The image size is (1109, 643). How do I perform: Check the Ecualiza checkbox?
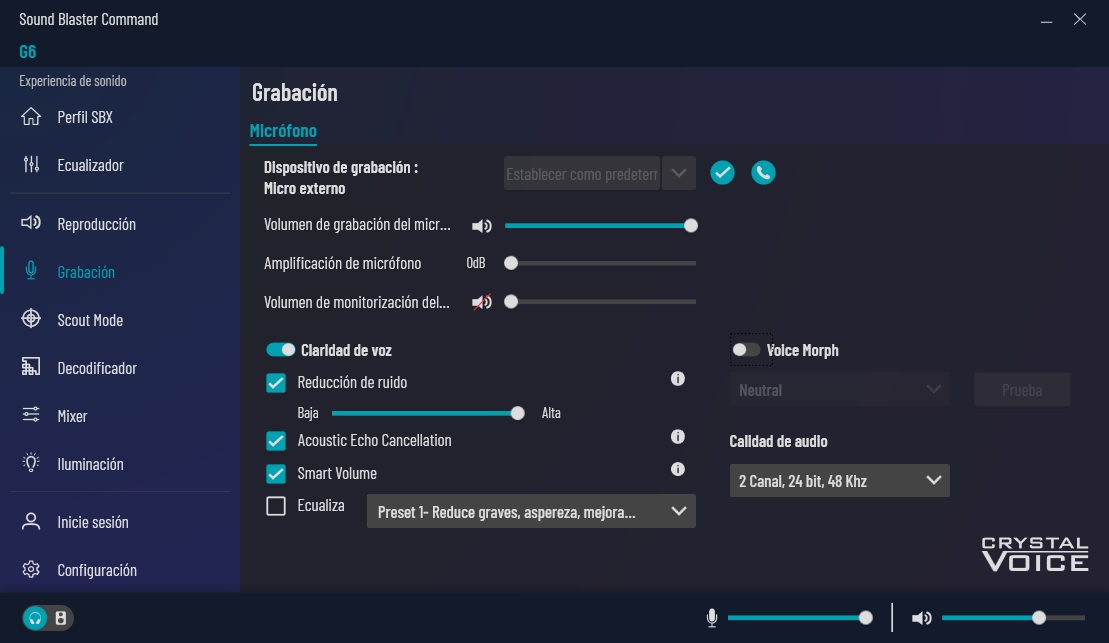point(276,506)
